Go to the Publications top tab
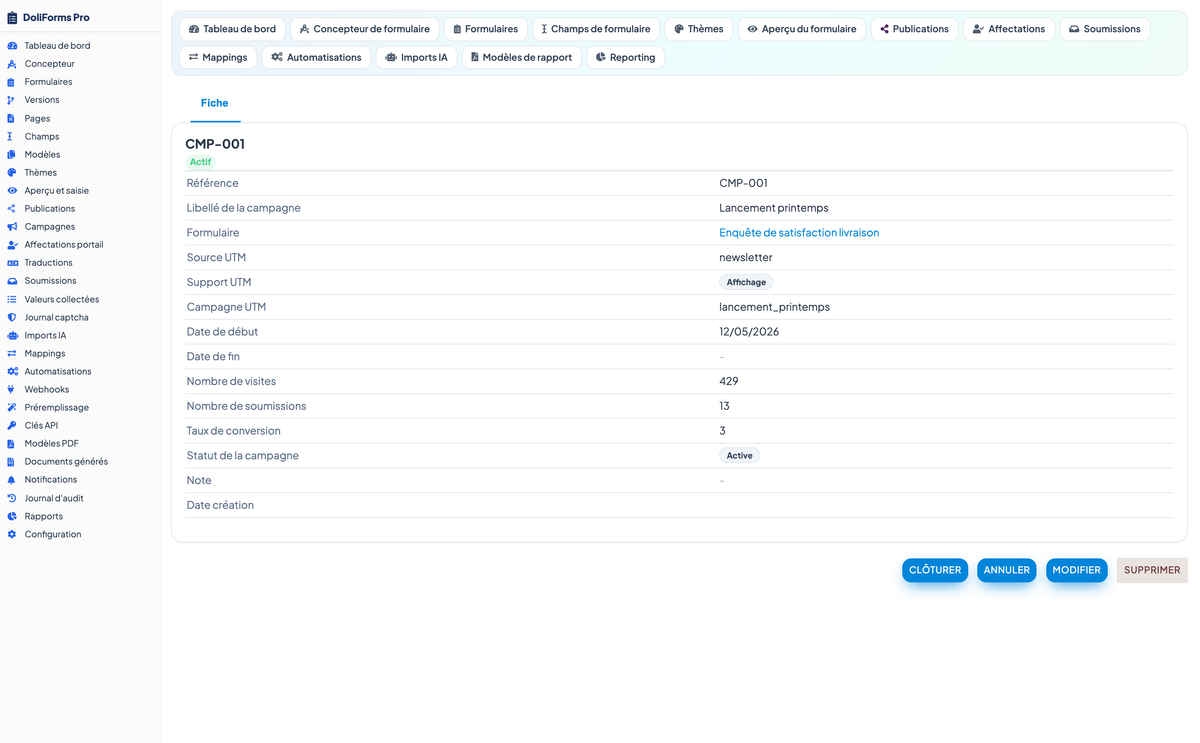Viewport: 1200px width, 743px height. pyautogui.click(x=915, y=29)
